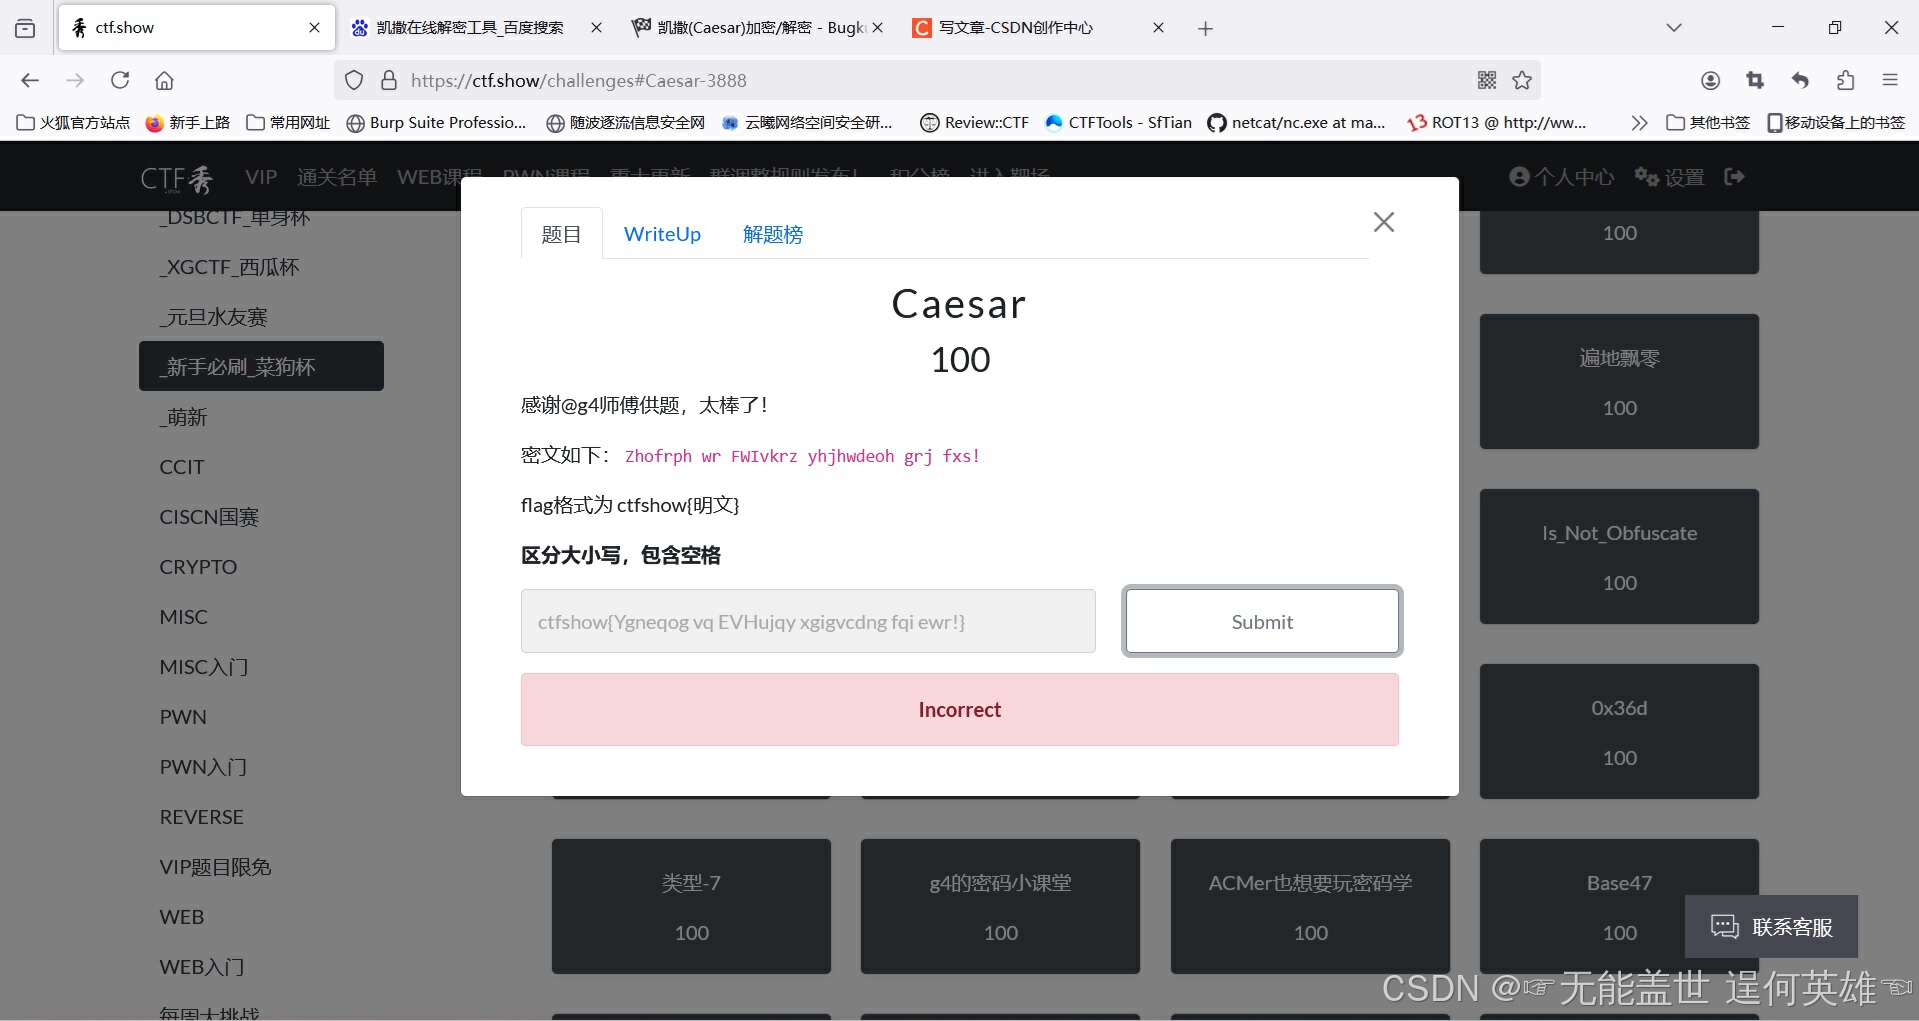Image resolution: width=1919 pixels, height=1021 pixels.
Task: Go back to the previous page
Action: pos(30,80)
